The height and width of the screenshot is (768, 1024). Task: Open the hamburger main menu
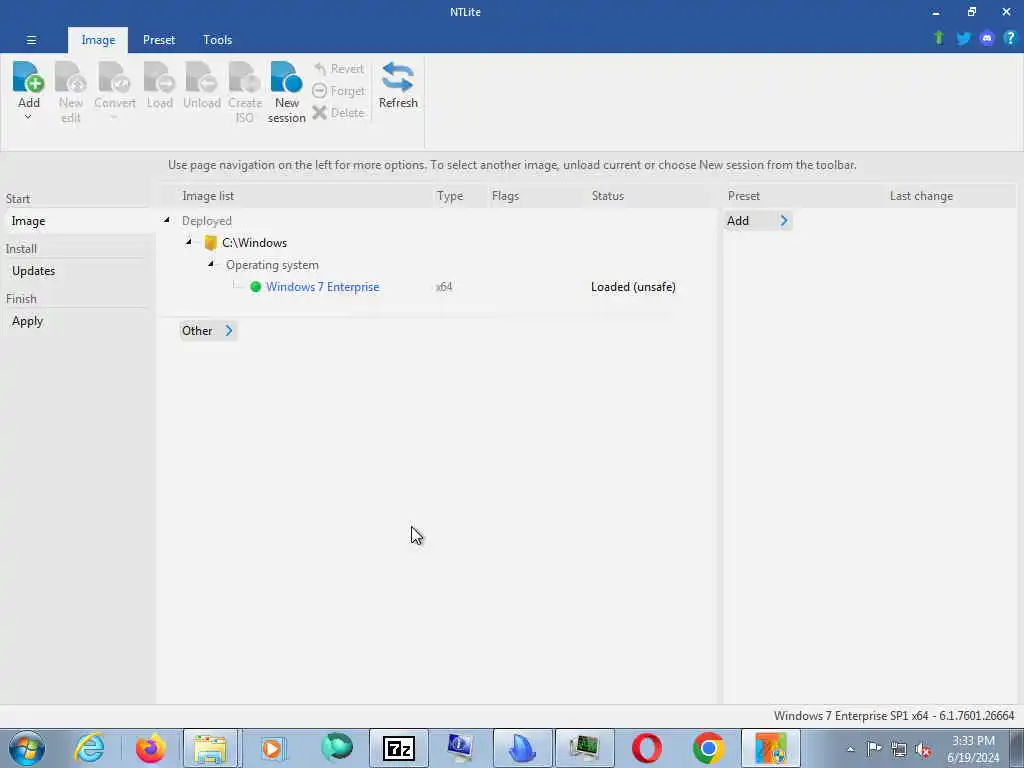point(31,40)
